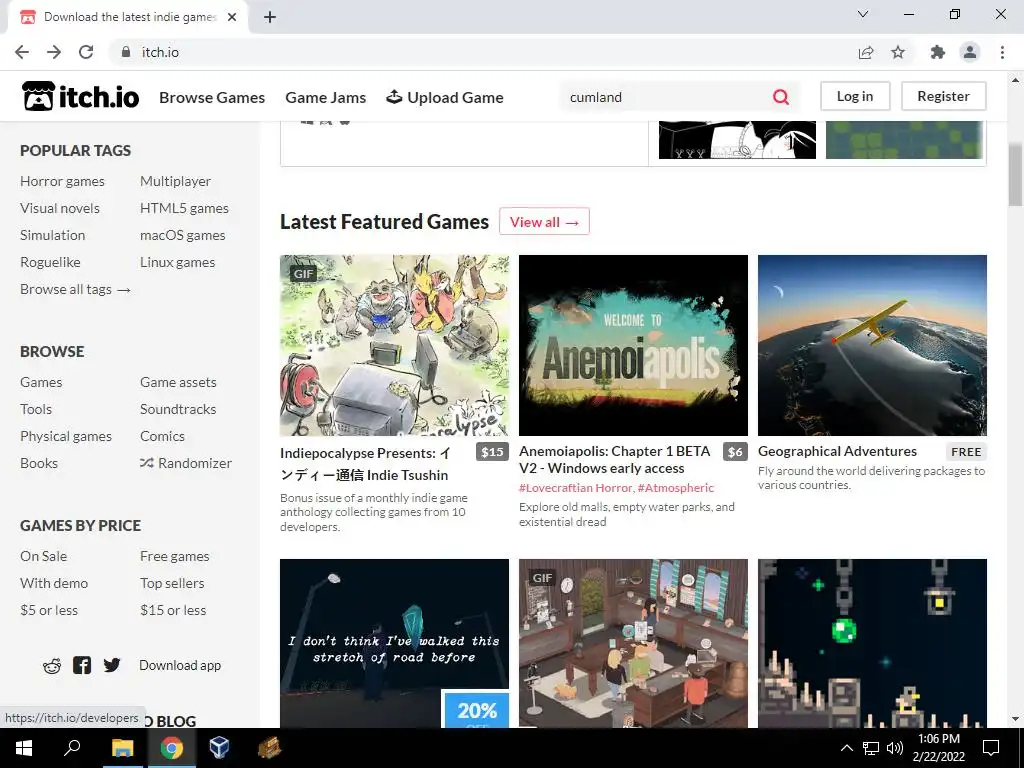Click the page vertical scrollbar thumb
The image size is (1024, 768).
coord(1015,175)
